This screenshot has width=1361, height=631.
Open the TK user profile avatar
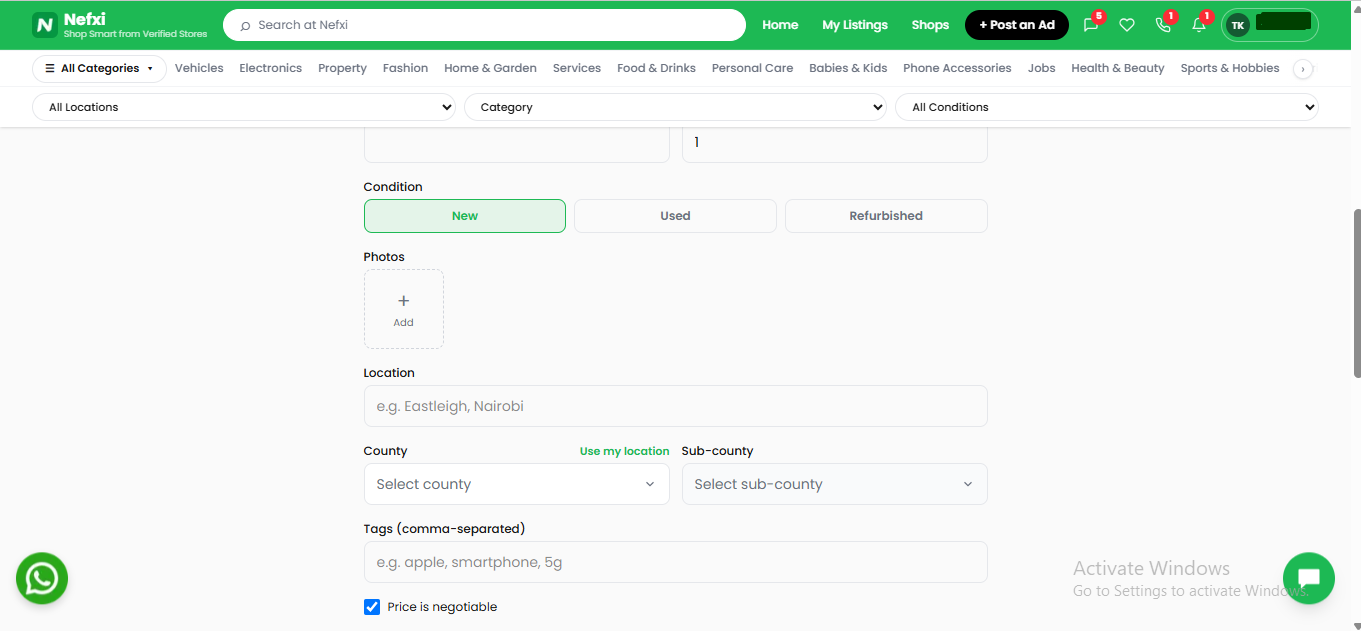(x=1238, y=25)
